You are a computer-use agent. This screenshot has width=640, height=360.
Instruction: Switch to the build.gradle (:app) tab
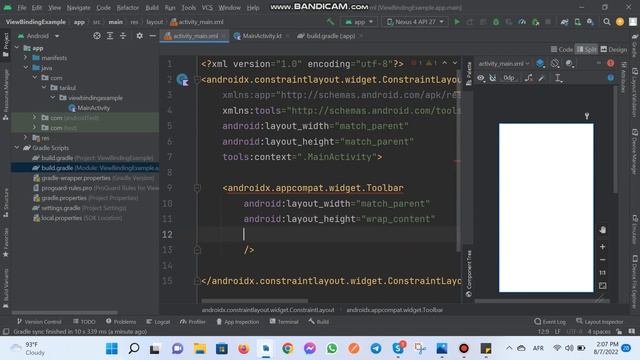pos(330,36)
